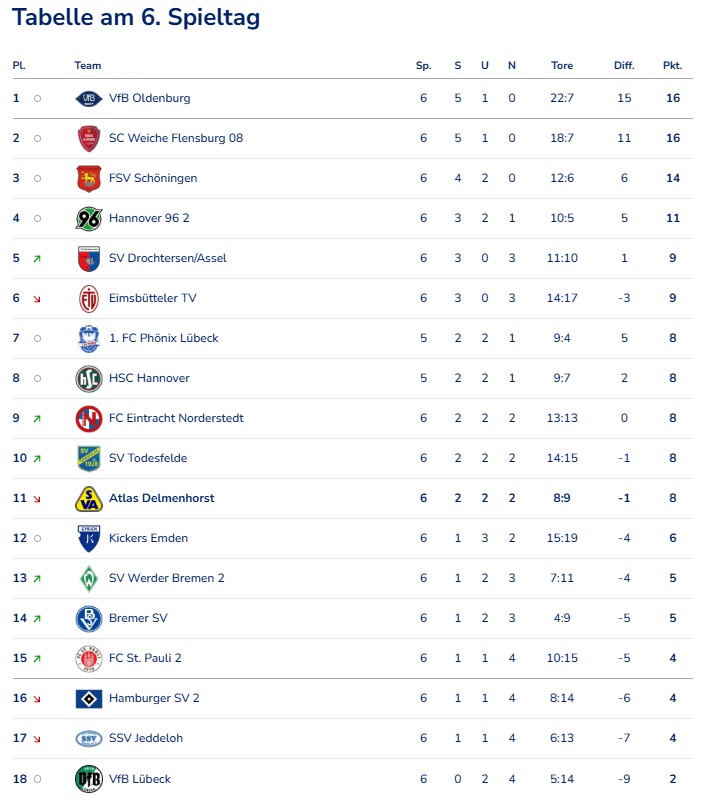Click the Hannover 96 2 logo

click(89, 218)
